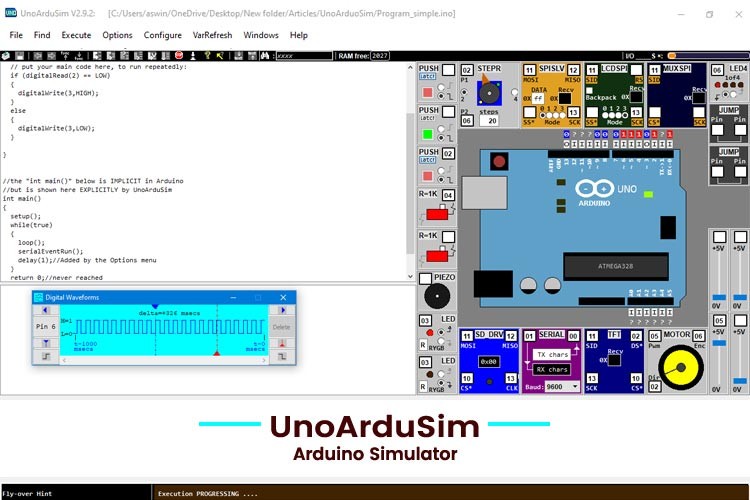This screenshot has height=500, width=750.
Task: Select Mode 3 radio in LCDSPI
Action: (x=625, y=115)
